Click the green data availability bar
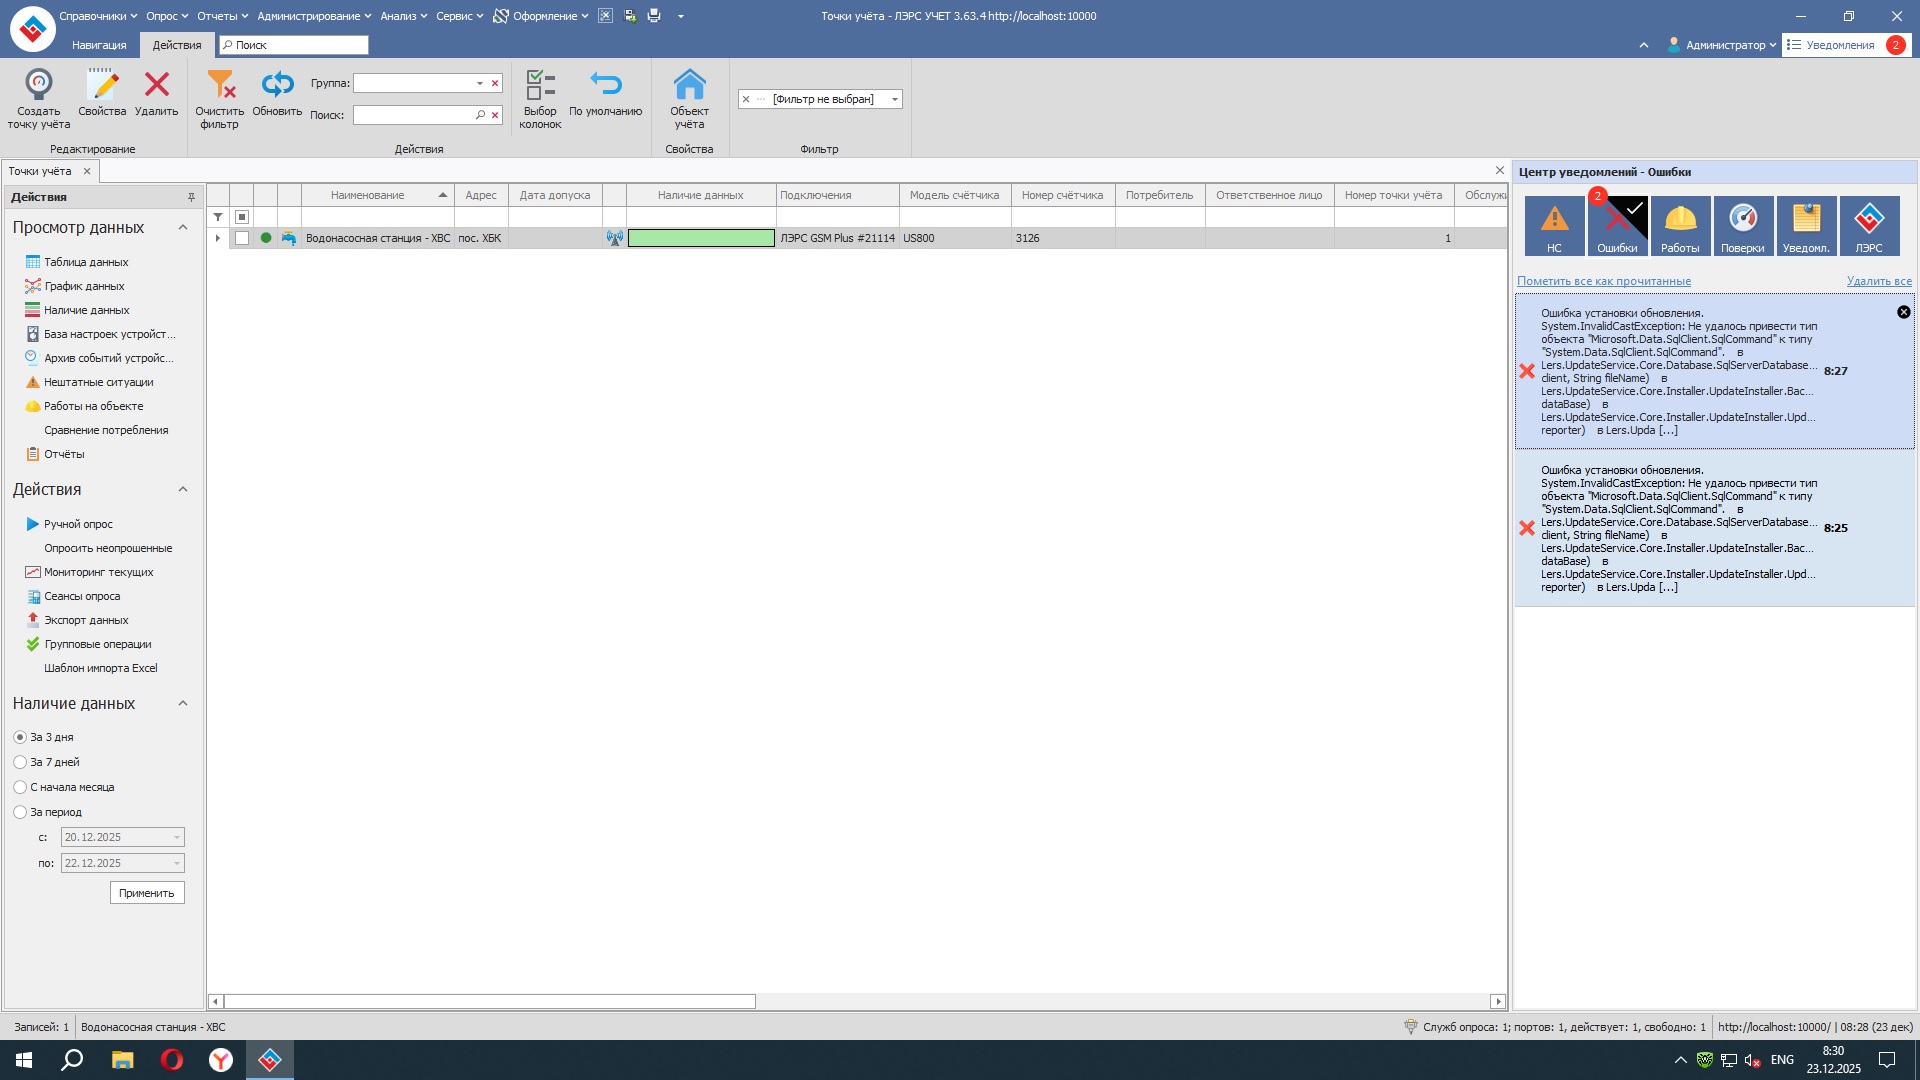Screen dimensions: 1920x1080 click(701, 238)
